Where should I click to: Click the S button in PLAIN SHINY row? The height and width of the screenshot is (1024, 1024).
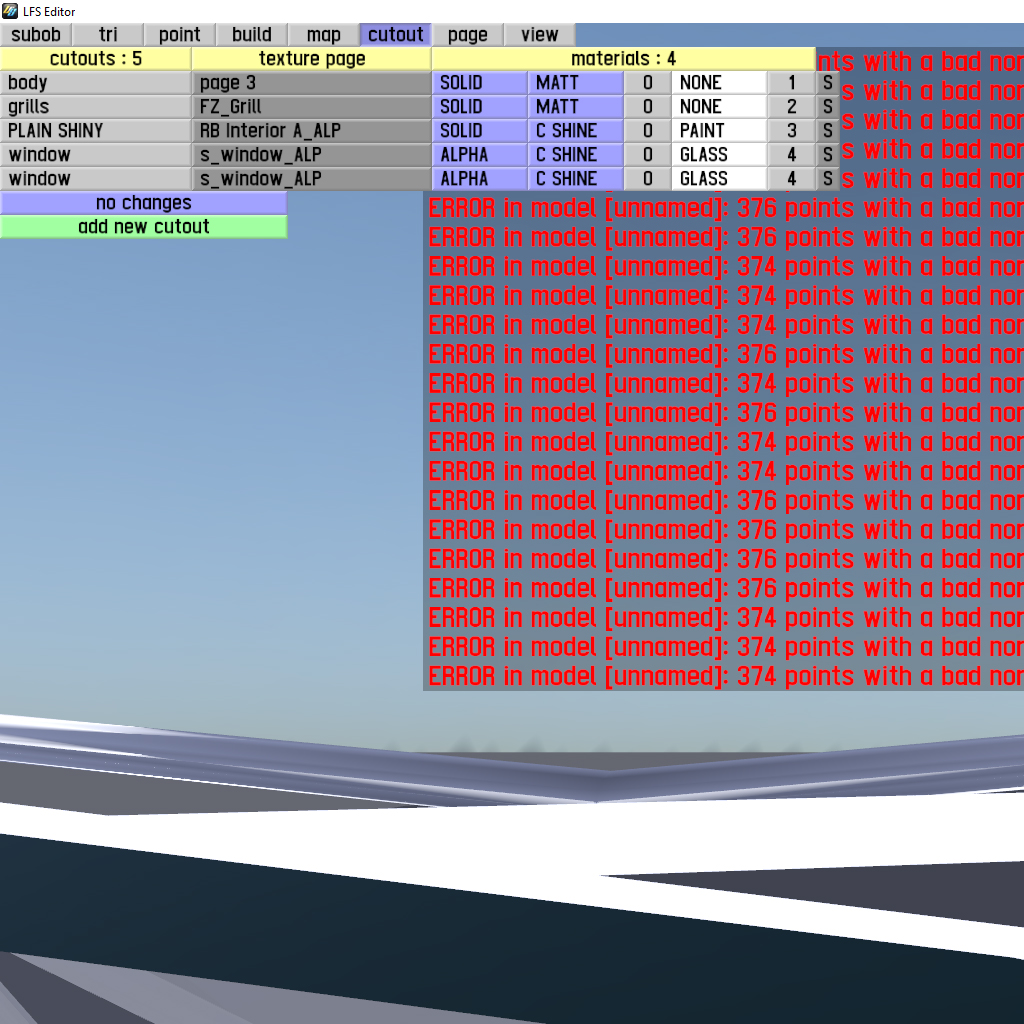(827, 131)
